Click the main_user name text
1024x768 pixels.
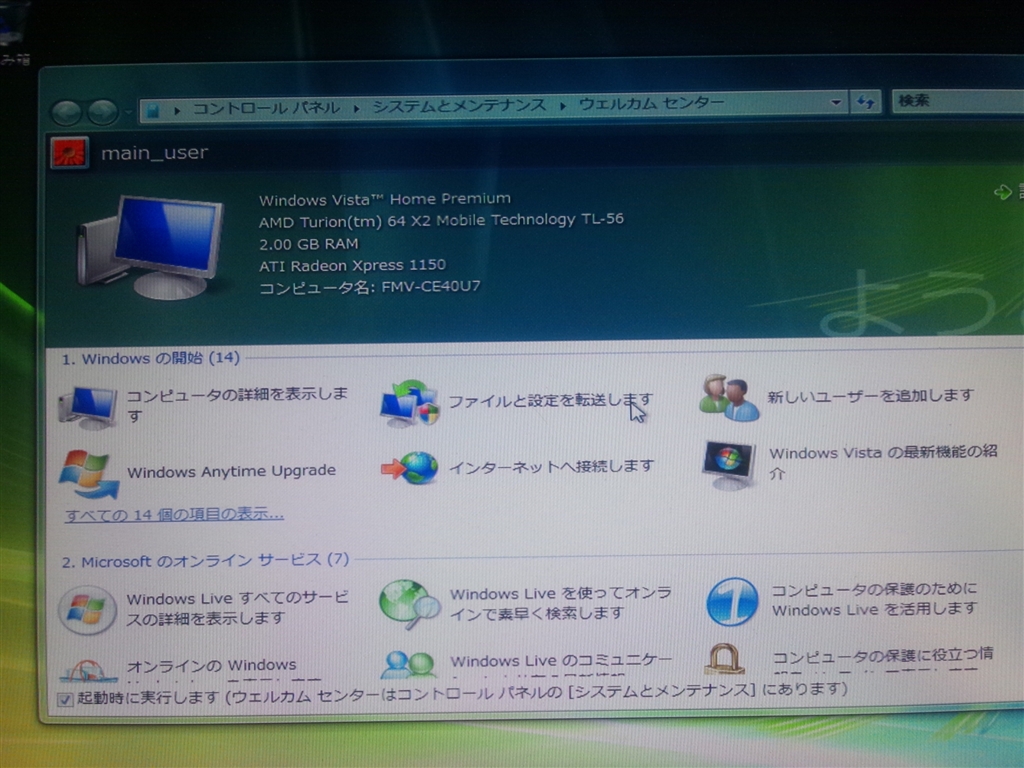pyautogui.click(x=154, y=153)
